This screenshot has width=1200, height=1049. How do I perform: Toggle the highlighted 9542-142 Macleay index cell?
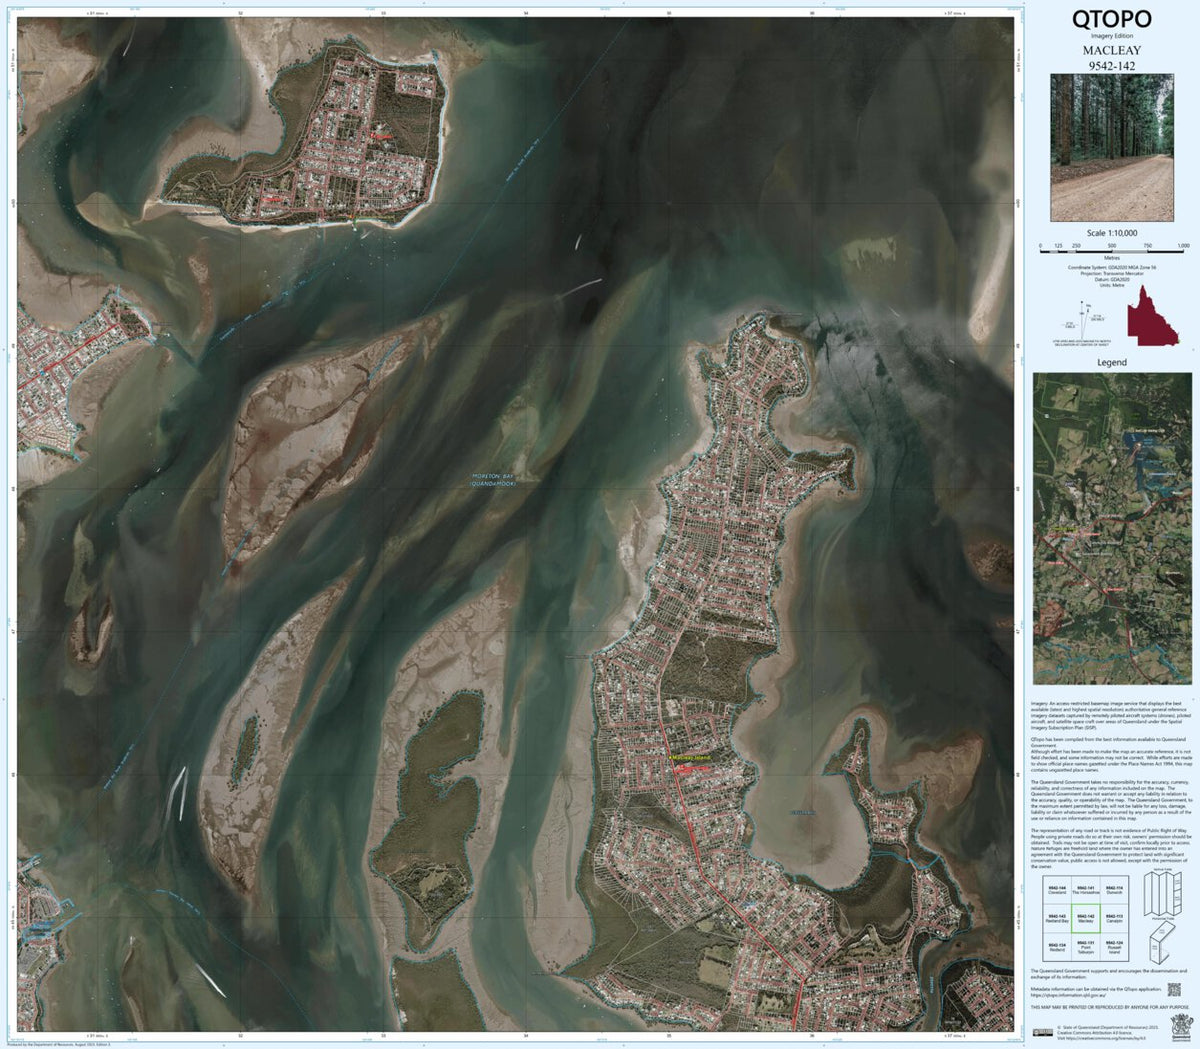coord(1086,919)
